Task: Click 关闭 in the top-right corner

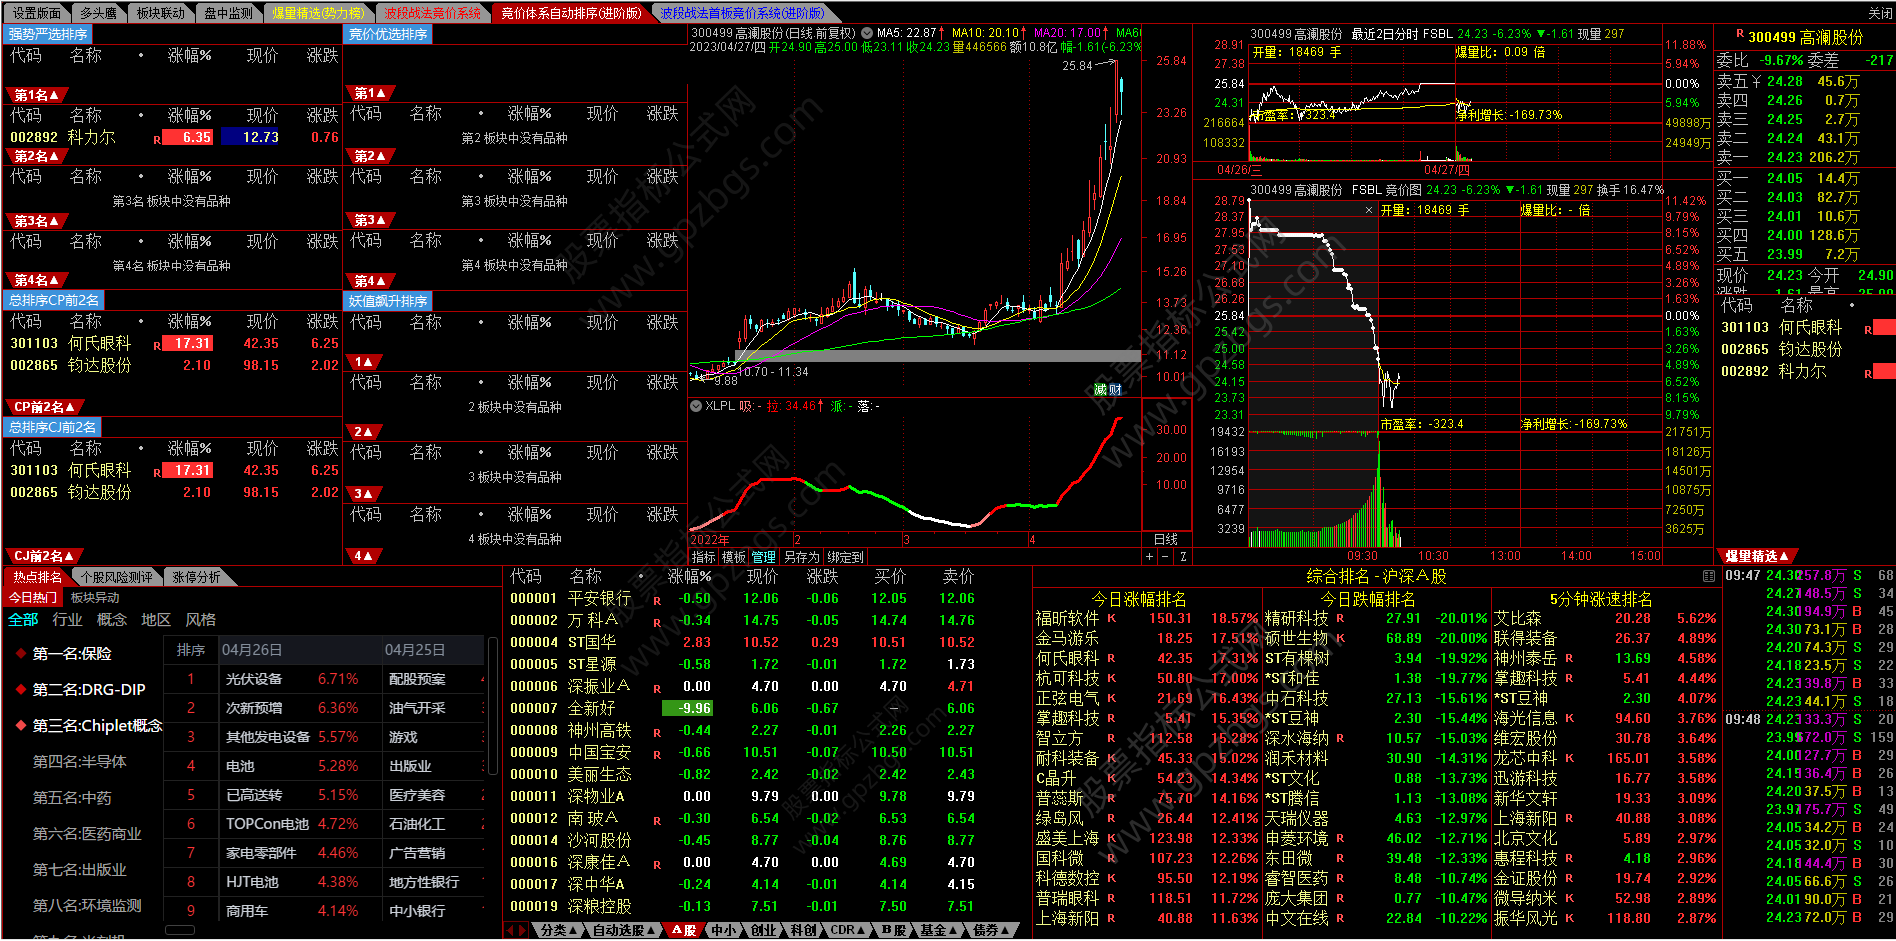Action: click(x=1880, y=13)
